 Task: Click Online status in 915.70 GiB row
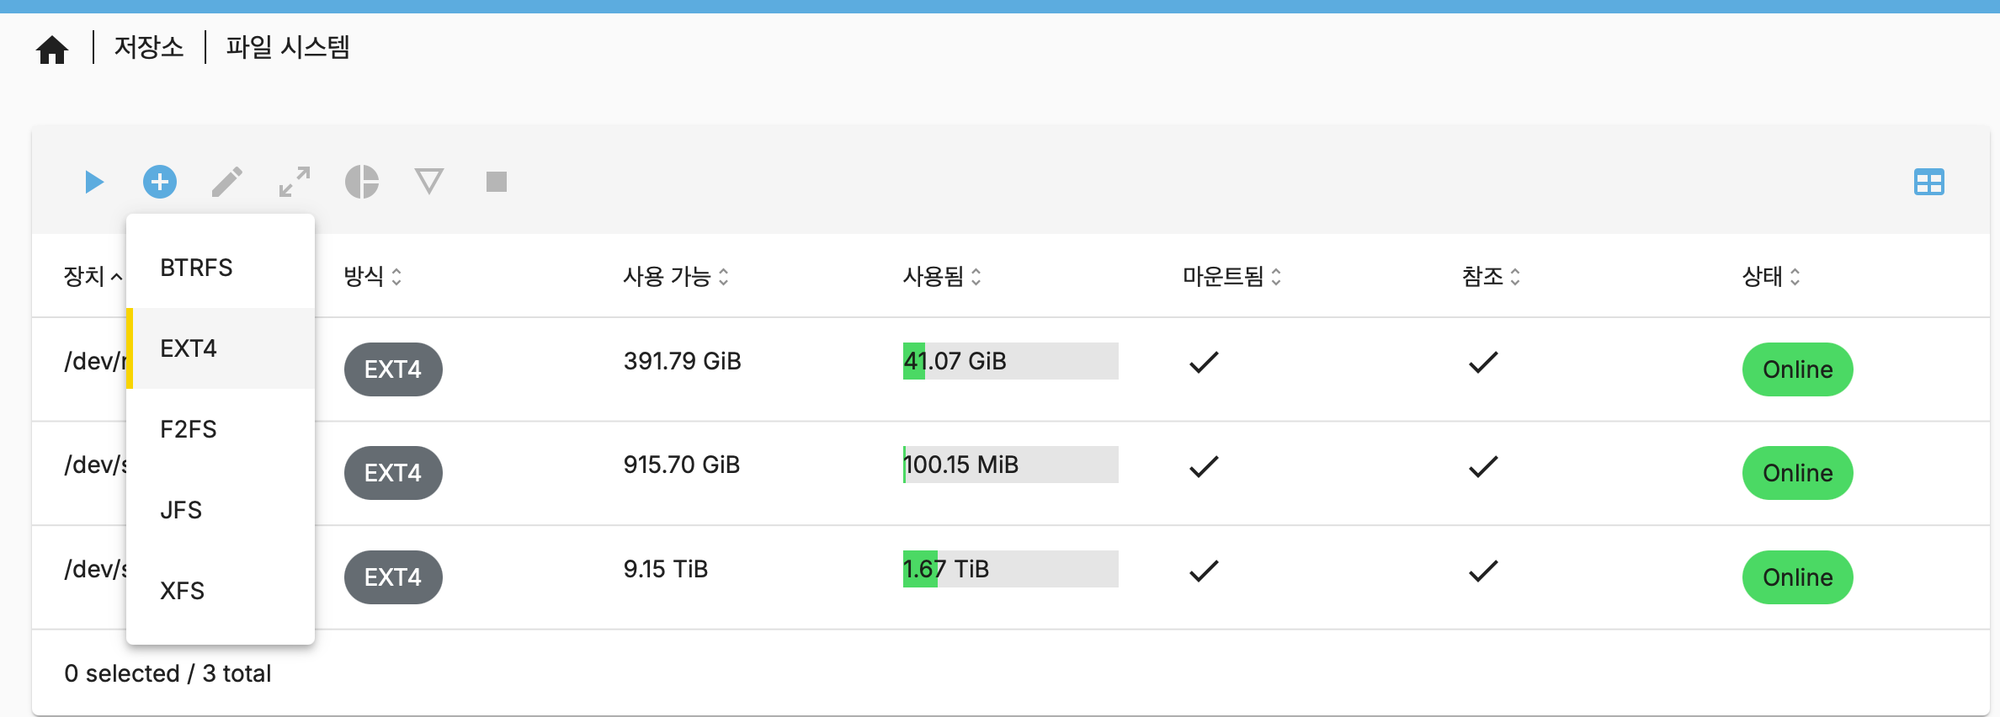click(x=1797, y=473)
